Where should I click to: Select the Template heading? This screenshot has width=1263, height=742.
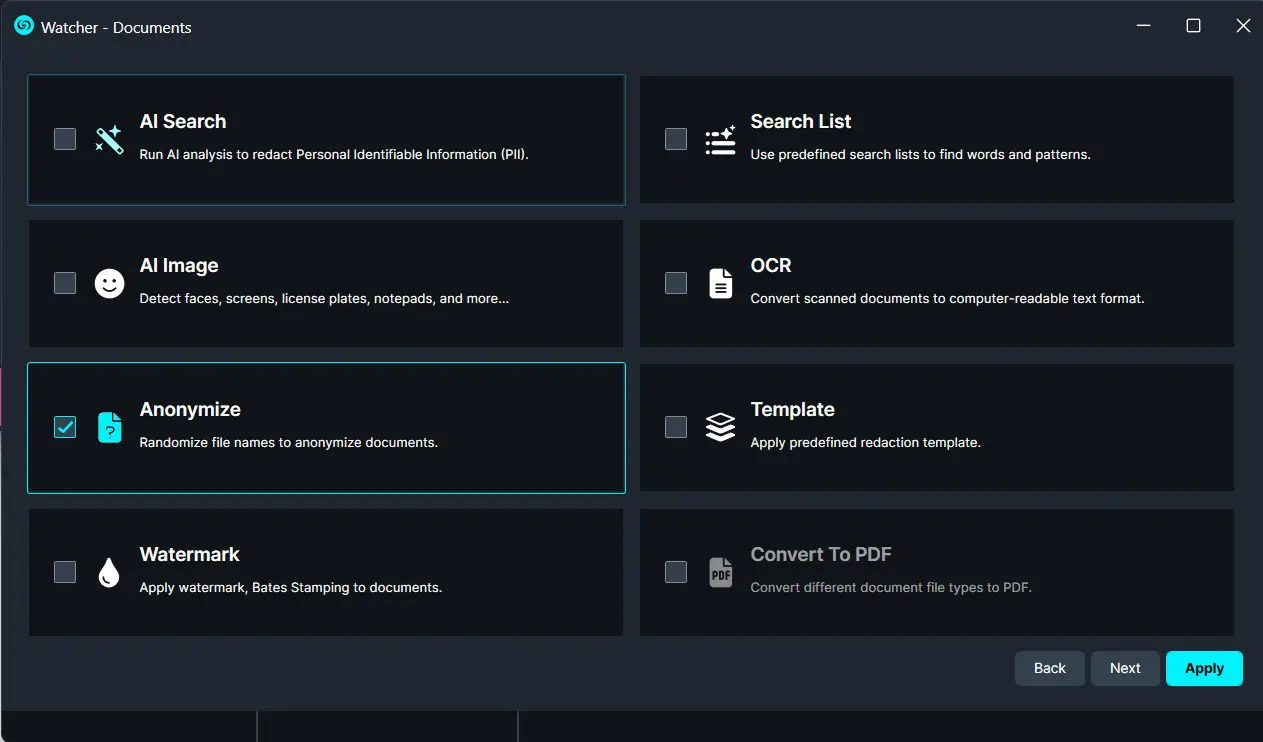pos(793,409)
